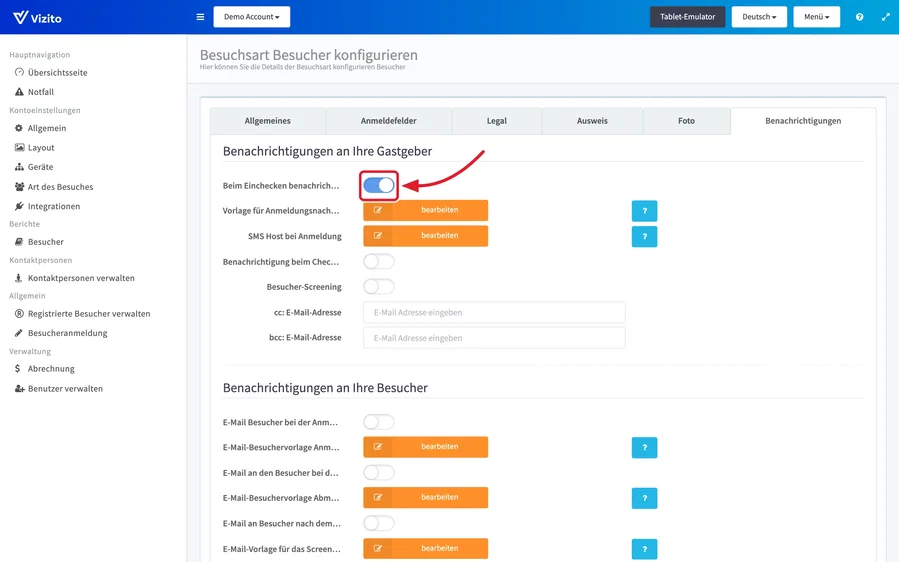Go to Übersichtsseite in sidebar
This screenshot has height=562, width=899.
click(x=57, y=72)
